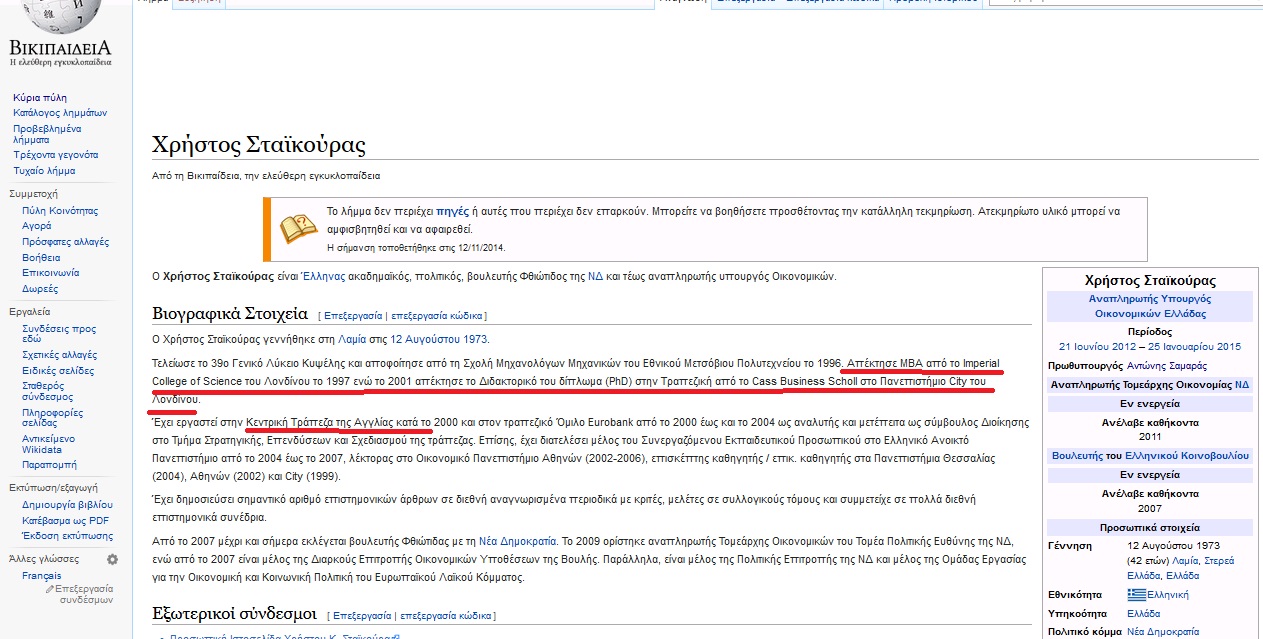
Task: Edit Εξωτερικοί σύνδεσμοι section via Επεξεργασία
Action: tap(362, 615)
